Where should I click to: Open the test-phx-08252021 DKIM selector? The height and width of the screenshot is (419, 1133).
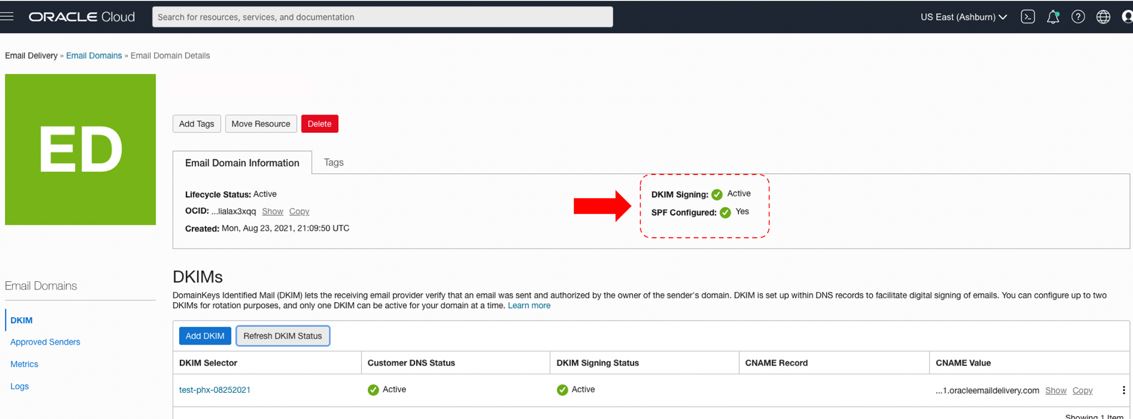(x=215, y=390)
